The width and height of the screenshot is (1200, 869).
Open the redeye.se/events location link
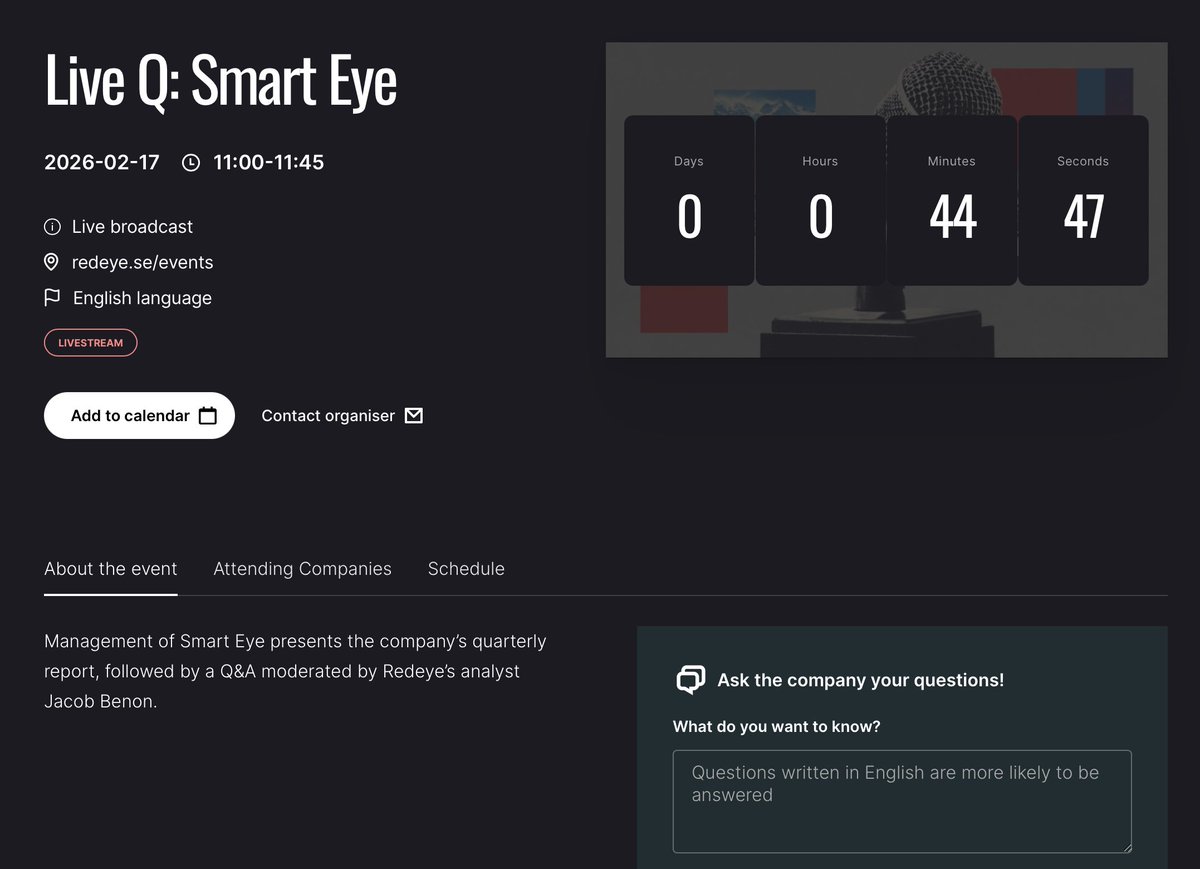click(x=143, y=262)
